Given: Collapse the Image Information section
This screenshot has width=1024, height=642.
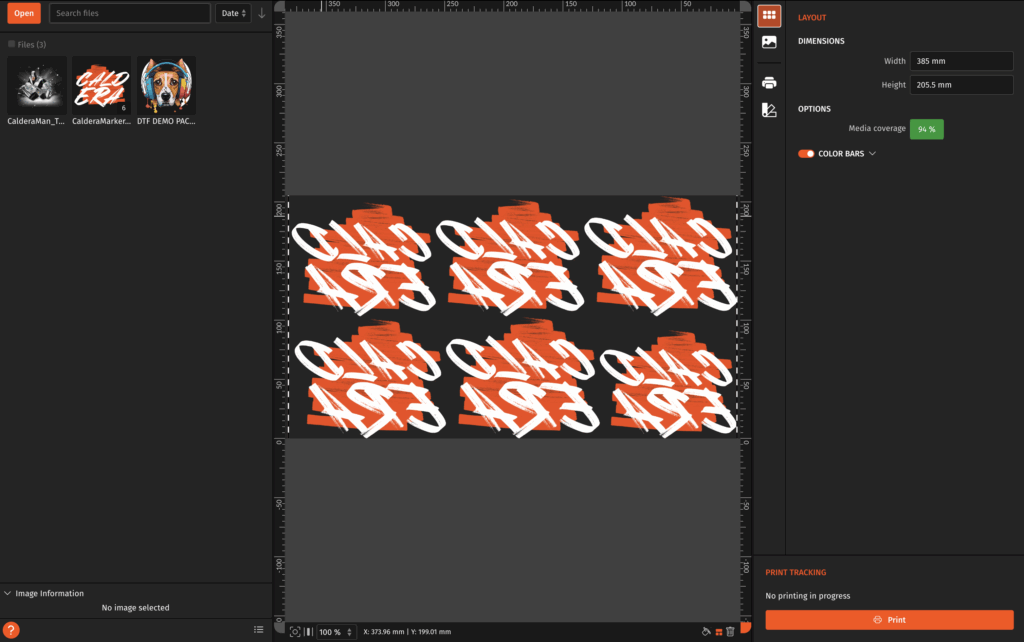Looking at the screenshot, I should coord(9,593).
